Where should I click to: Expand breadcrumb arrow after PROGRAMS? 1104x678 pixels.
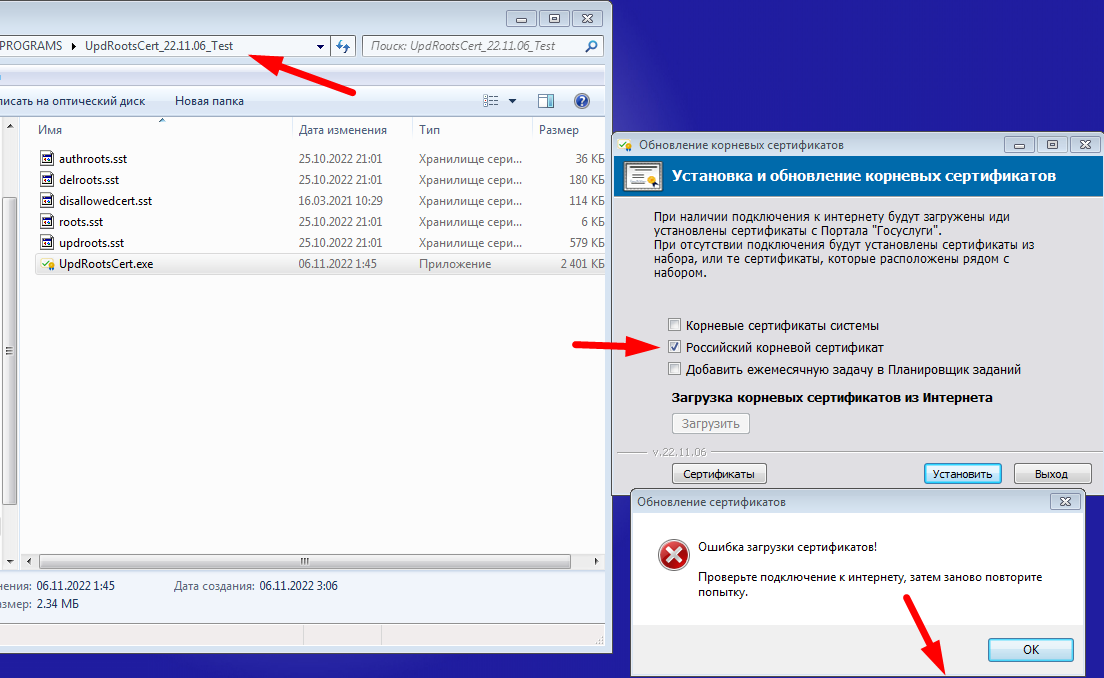coord(73,46)
